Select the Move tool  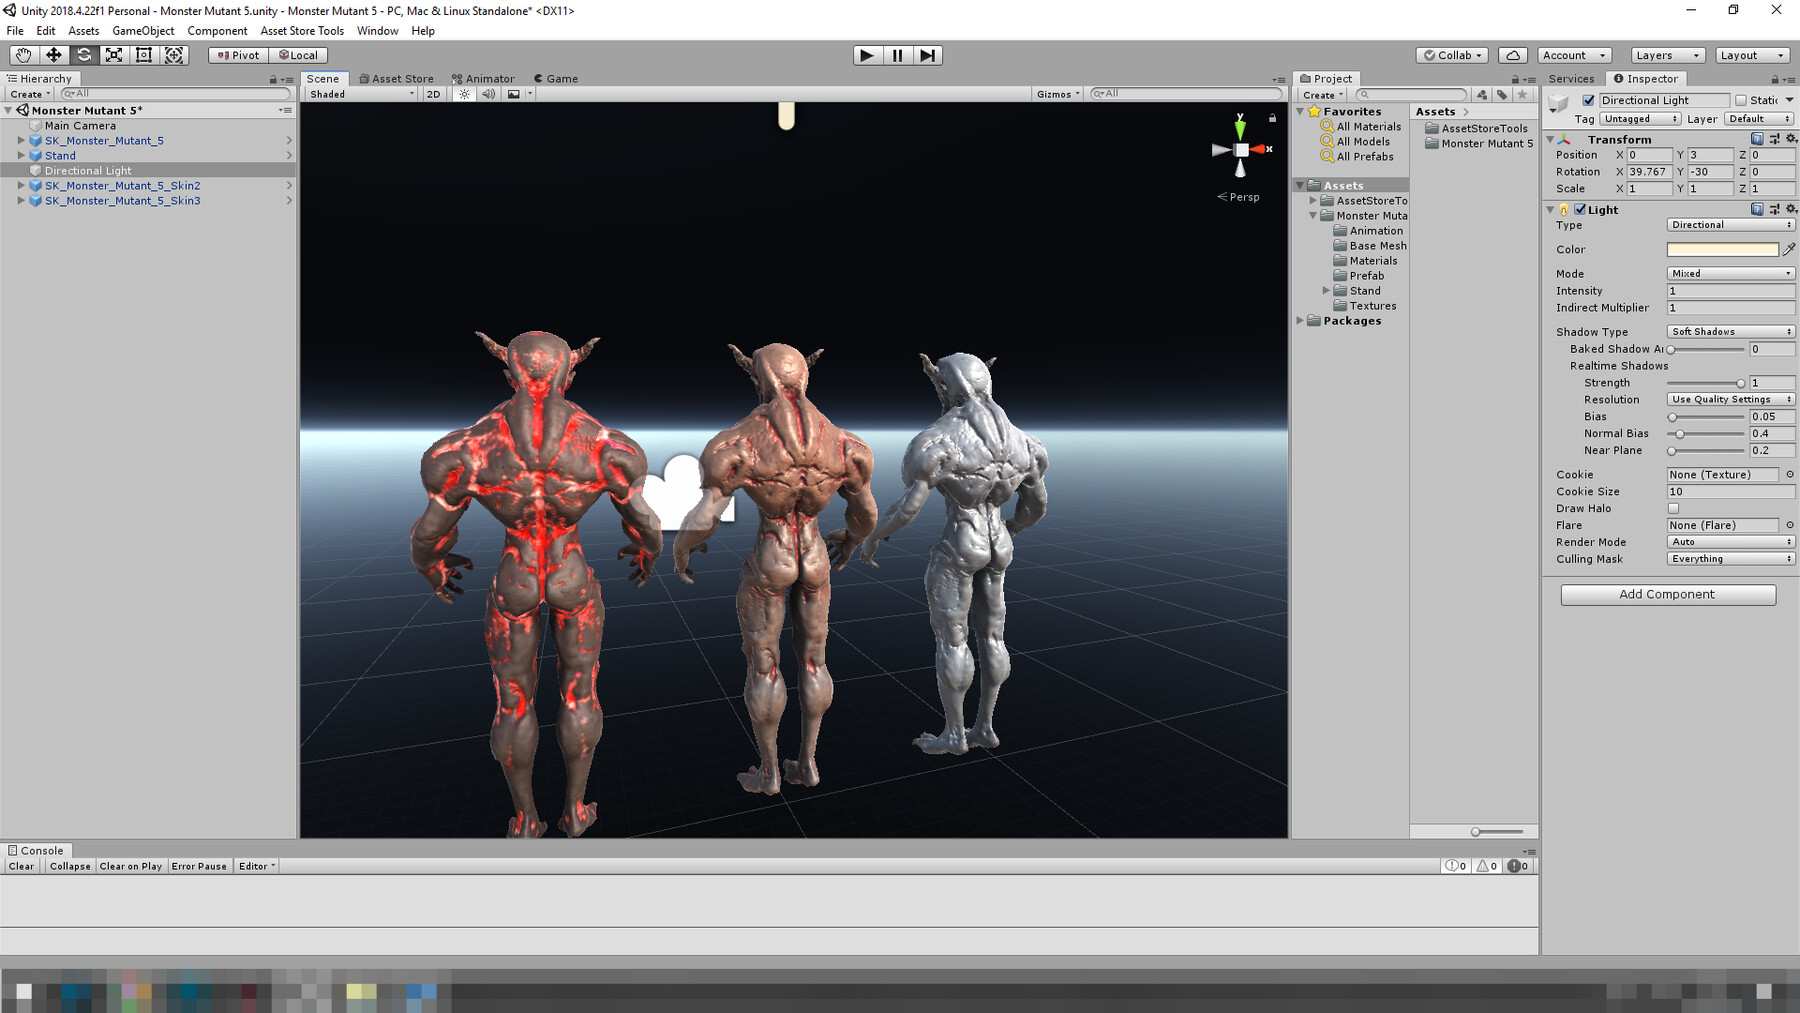click(x=54, y=55)
